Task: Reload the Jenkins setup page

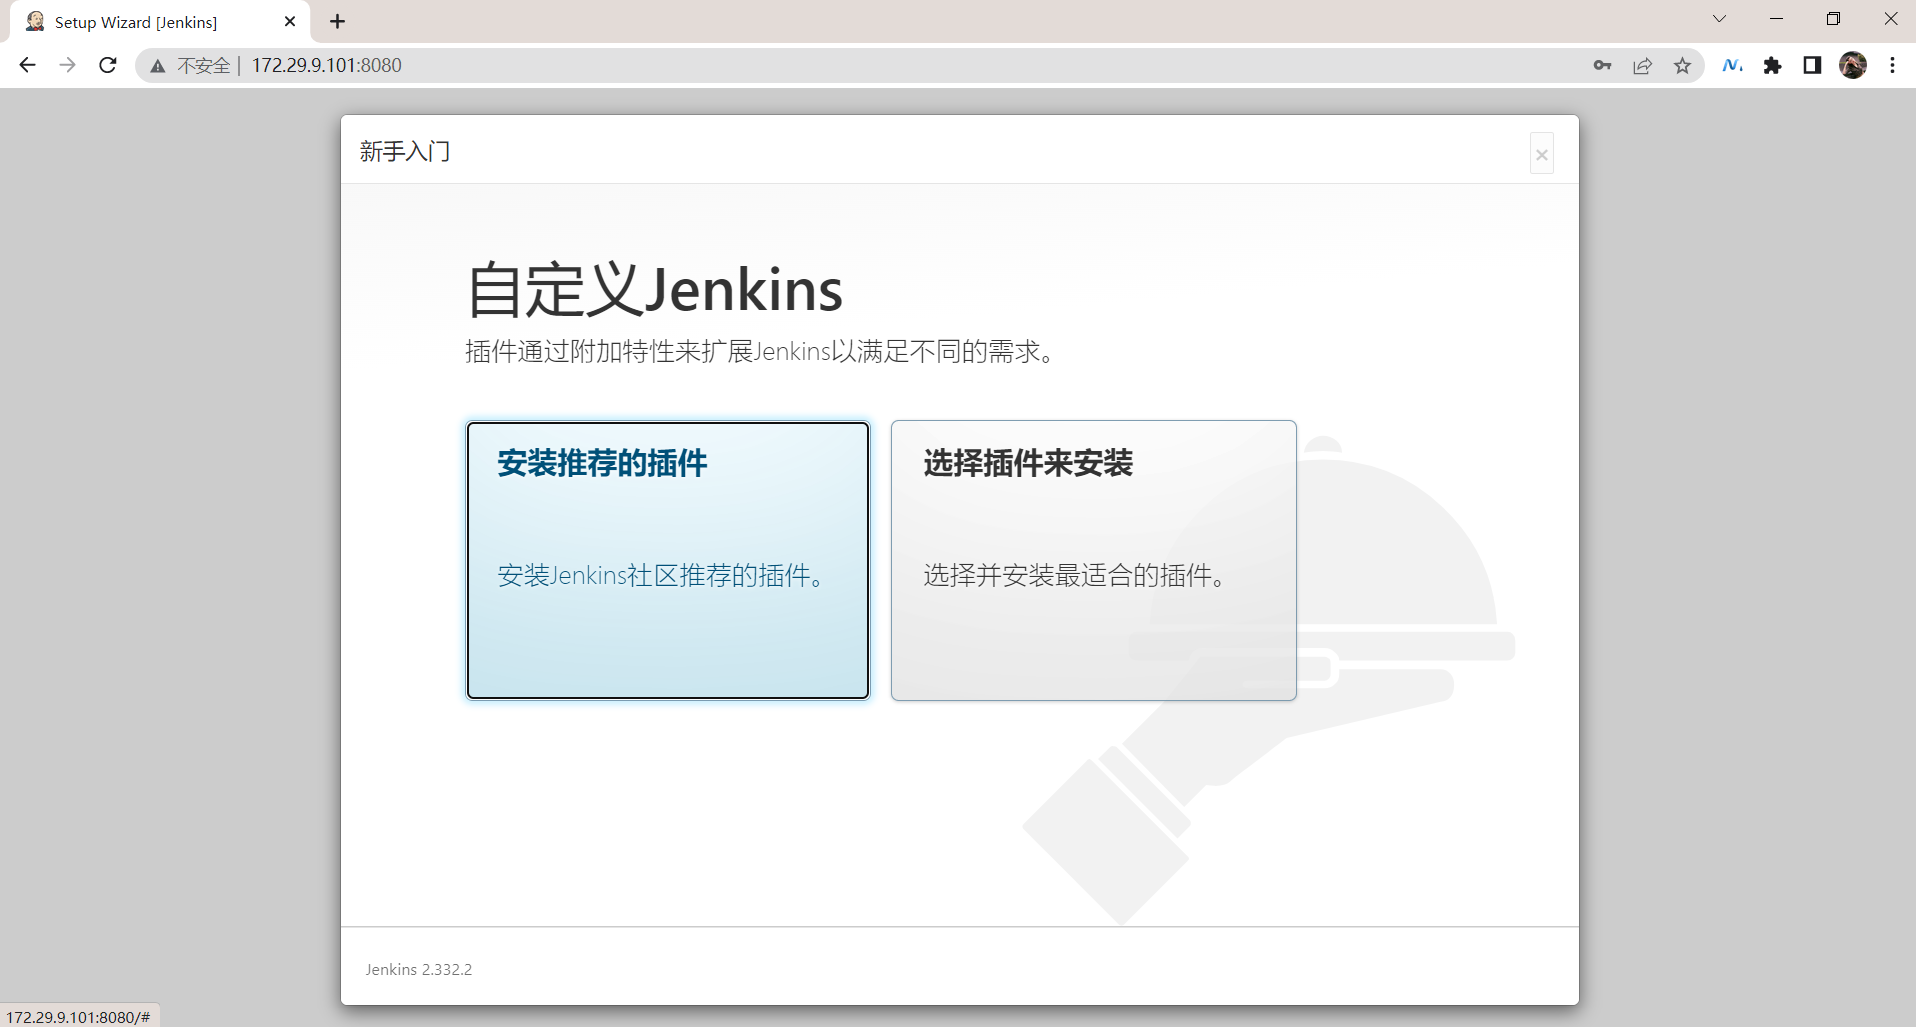Action: [x=108, y=65]
